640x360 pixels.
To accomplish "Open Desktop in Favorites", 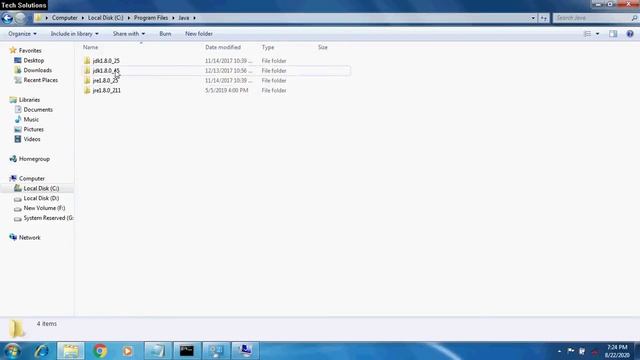I will (33, 60).
